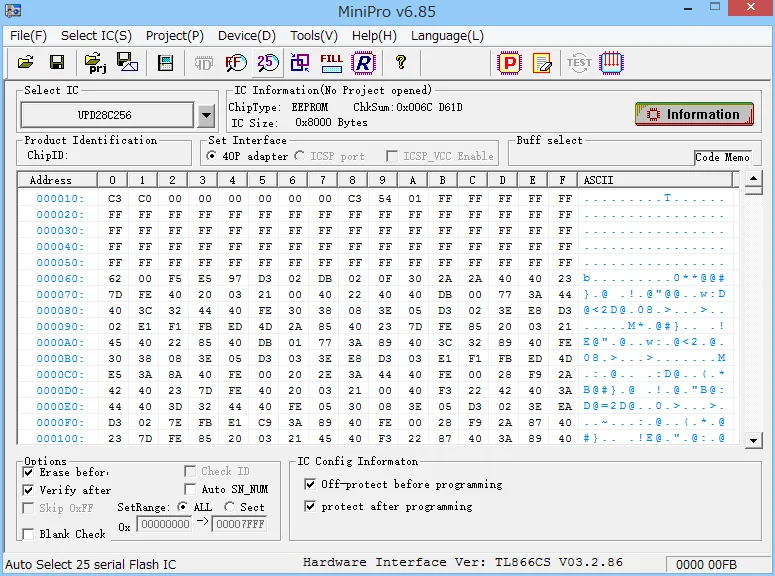Click the Information button
The width and height of the screenshot is (775, 576).
coord(694,114)
